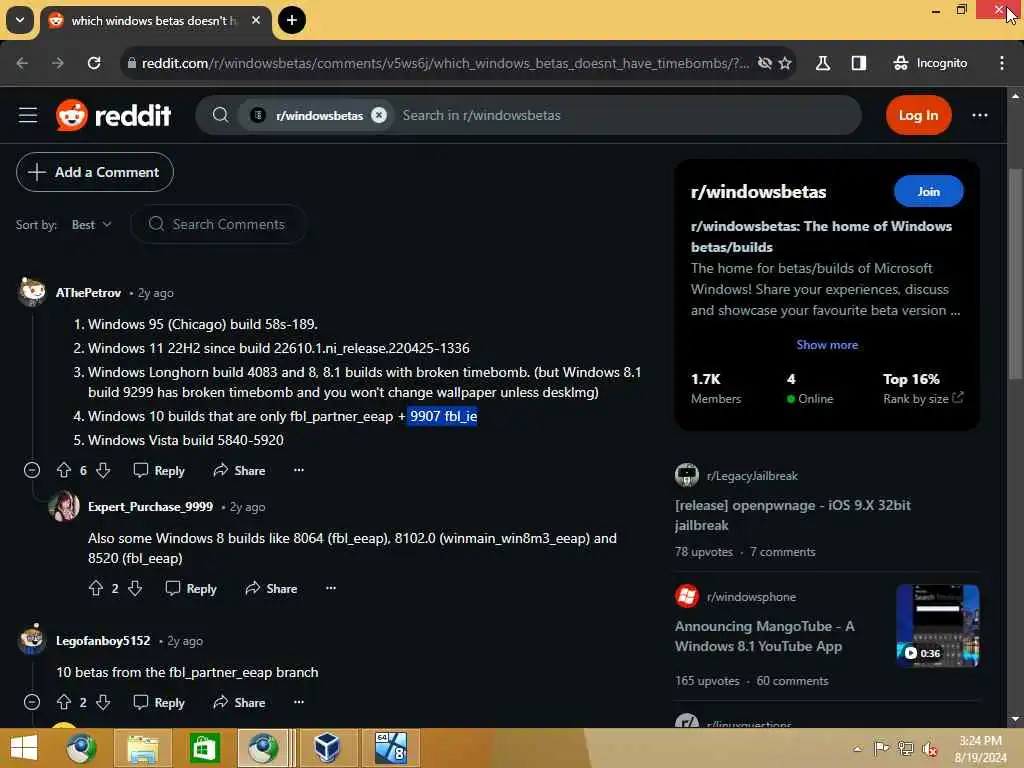Open the openpwnage iOS 9.X post

[x=792, y=515]
